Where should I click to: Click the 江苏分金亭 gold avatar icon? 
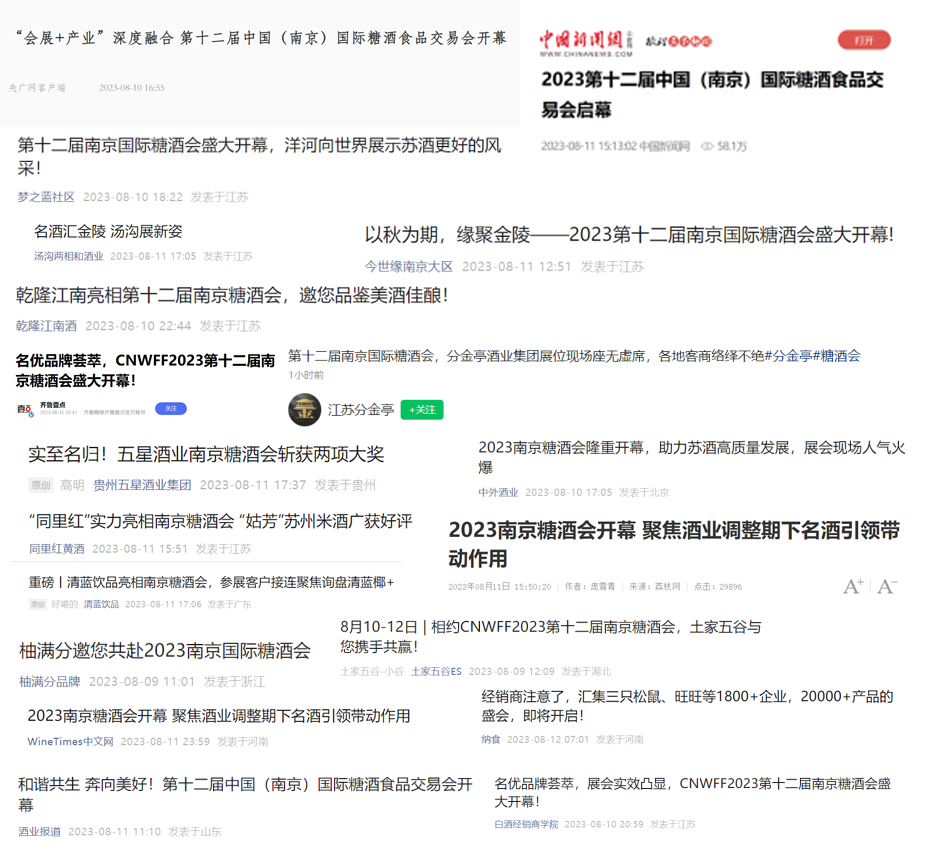(x=304, y=410)
